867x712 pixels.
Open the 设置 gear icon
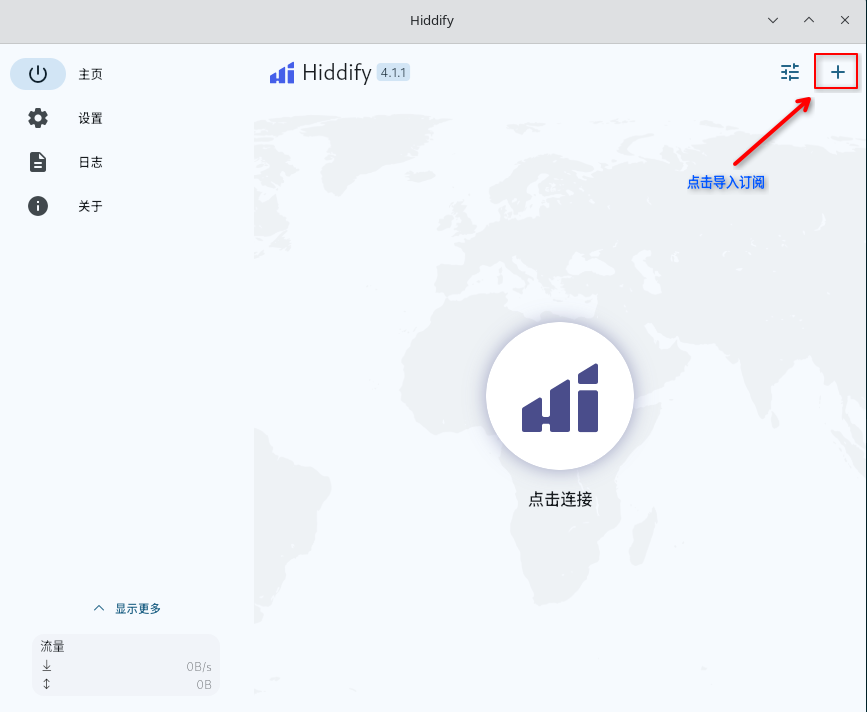tap(38, 118)
